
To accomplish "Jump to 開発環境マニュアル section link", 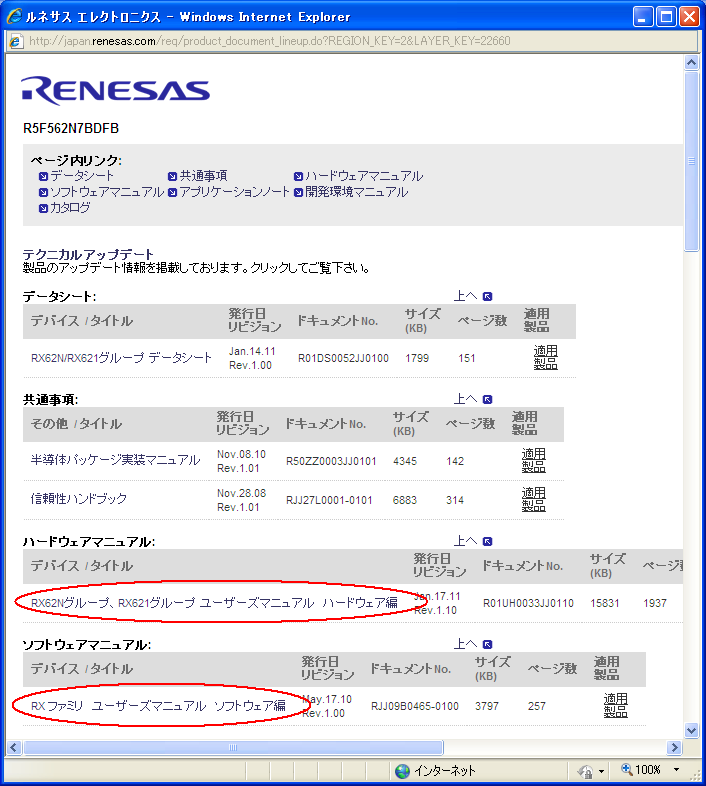I will (357, 192).
